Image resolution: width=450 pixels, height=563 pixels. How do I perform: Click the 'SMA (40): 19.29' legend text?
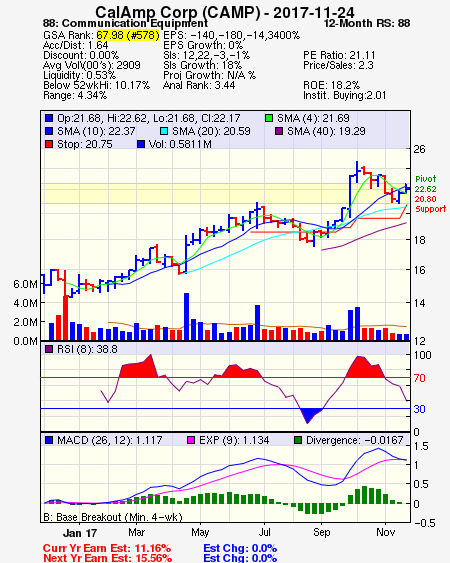click(326, 131)
